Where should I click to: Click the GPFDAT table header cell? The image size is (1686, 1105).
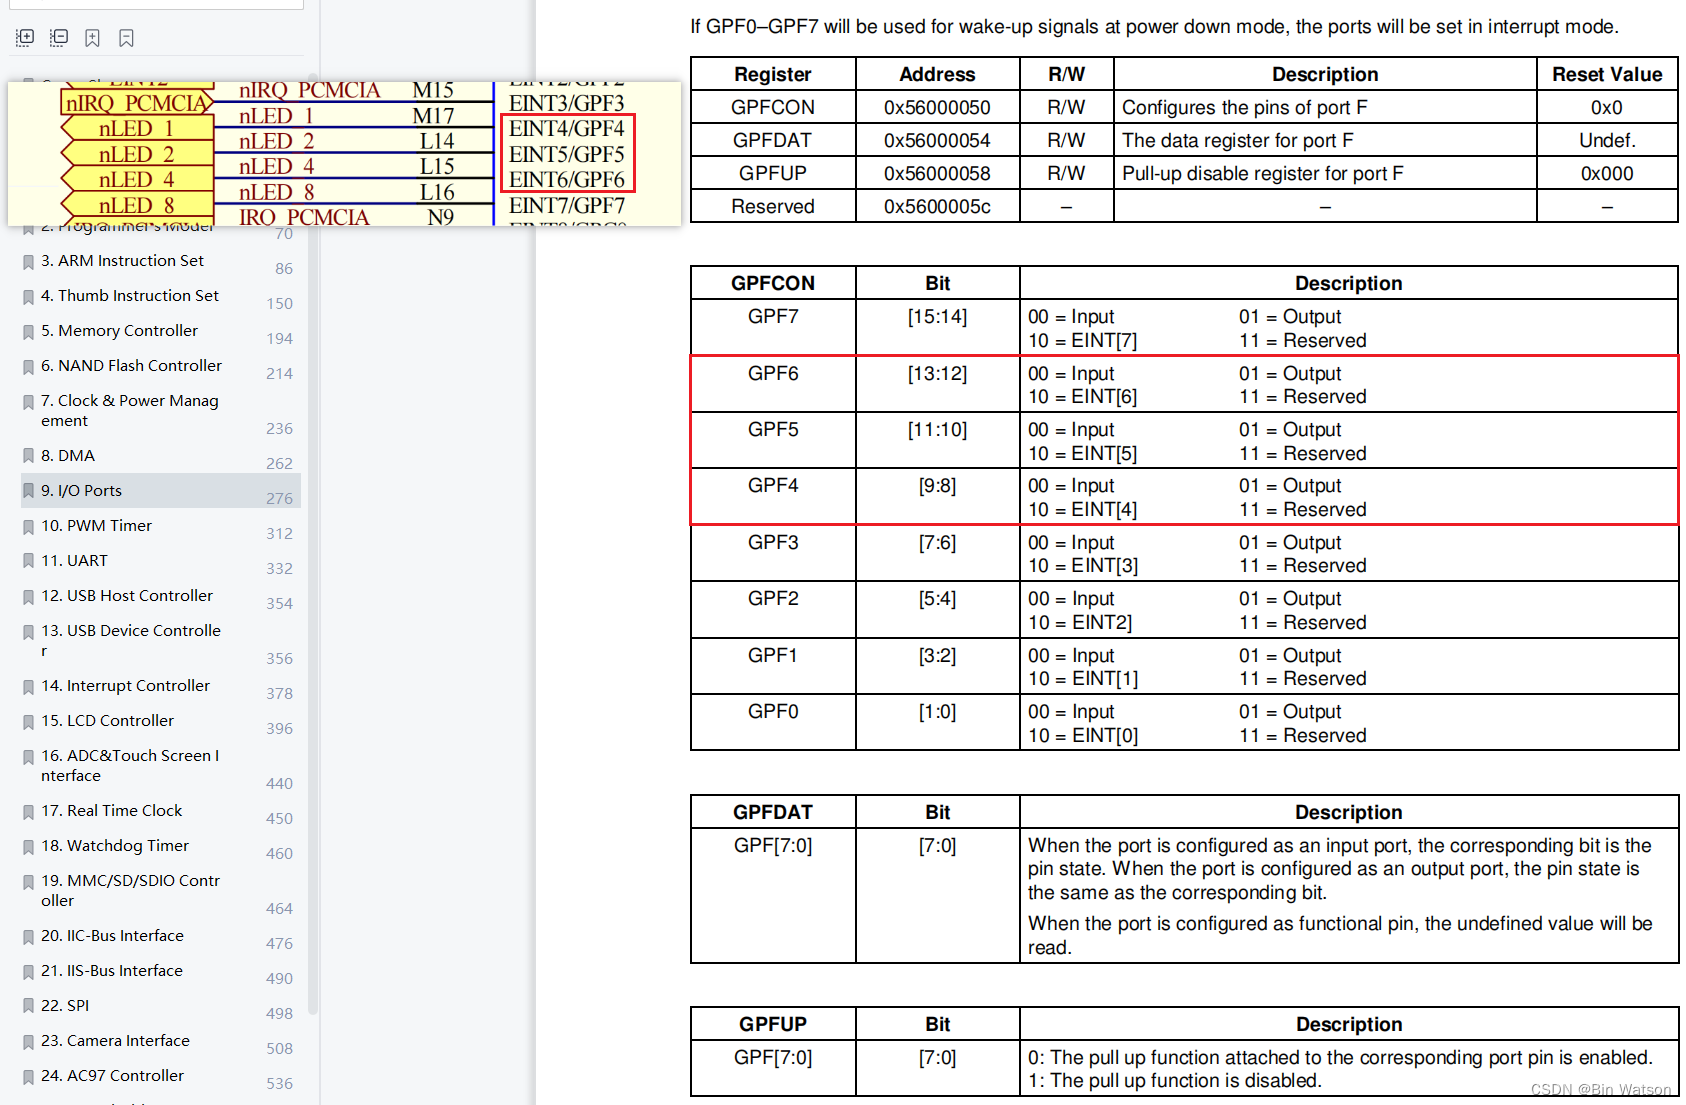(773, 812)
